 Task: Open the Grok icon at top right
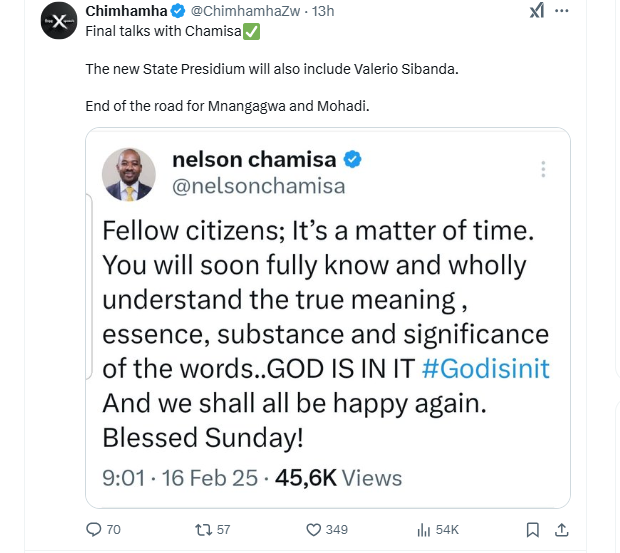tap(536, 11)
